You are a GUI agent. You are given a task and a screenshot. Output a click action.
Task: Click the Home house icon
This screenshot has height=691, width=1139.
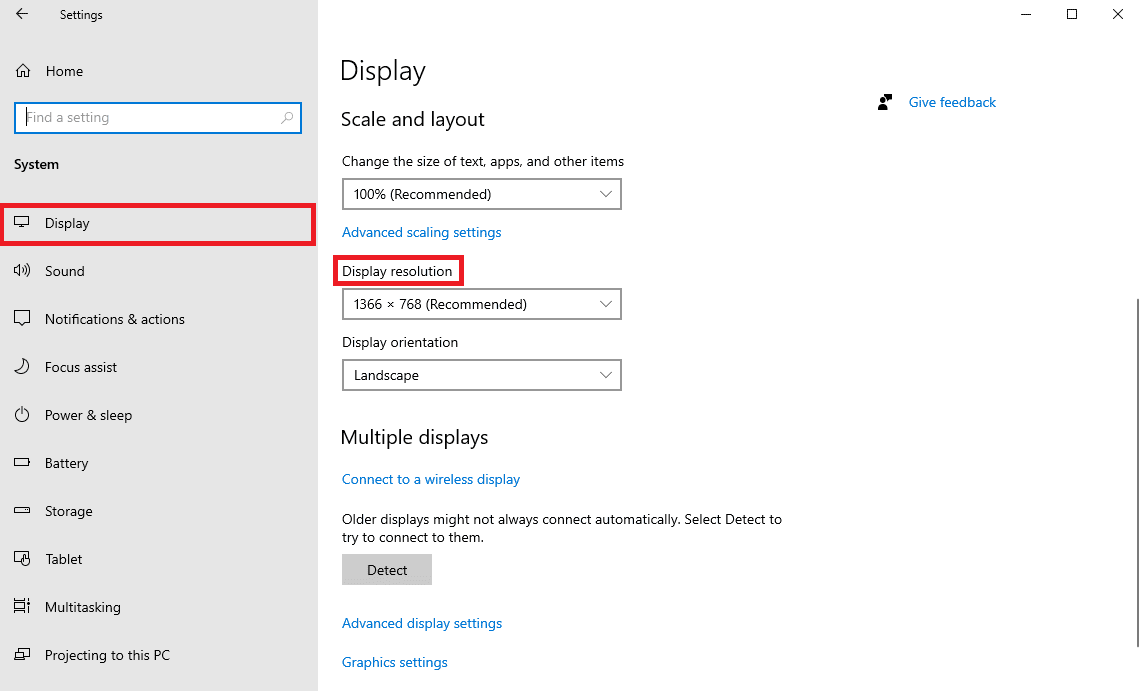(23, 70)
